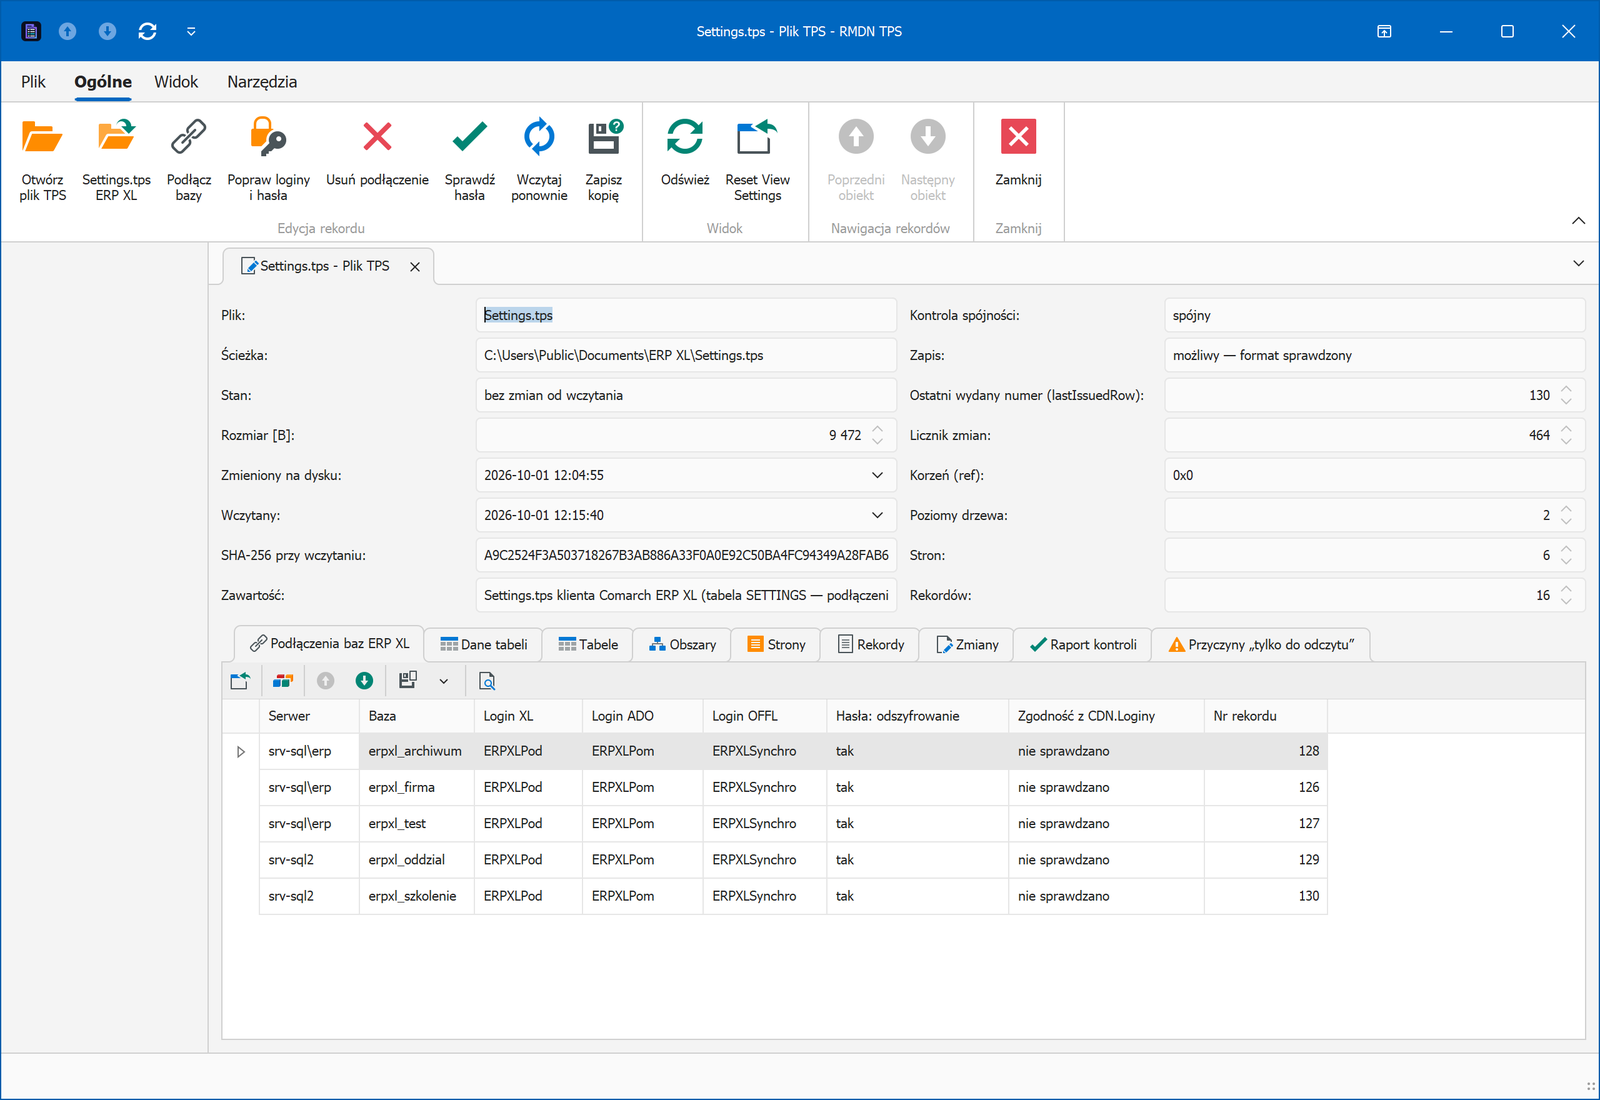
Task: Click into the Ścieżka path field
Action: coord(686,355)
